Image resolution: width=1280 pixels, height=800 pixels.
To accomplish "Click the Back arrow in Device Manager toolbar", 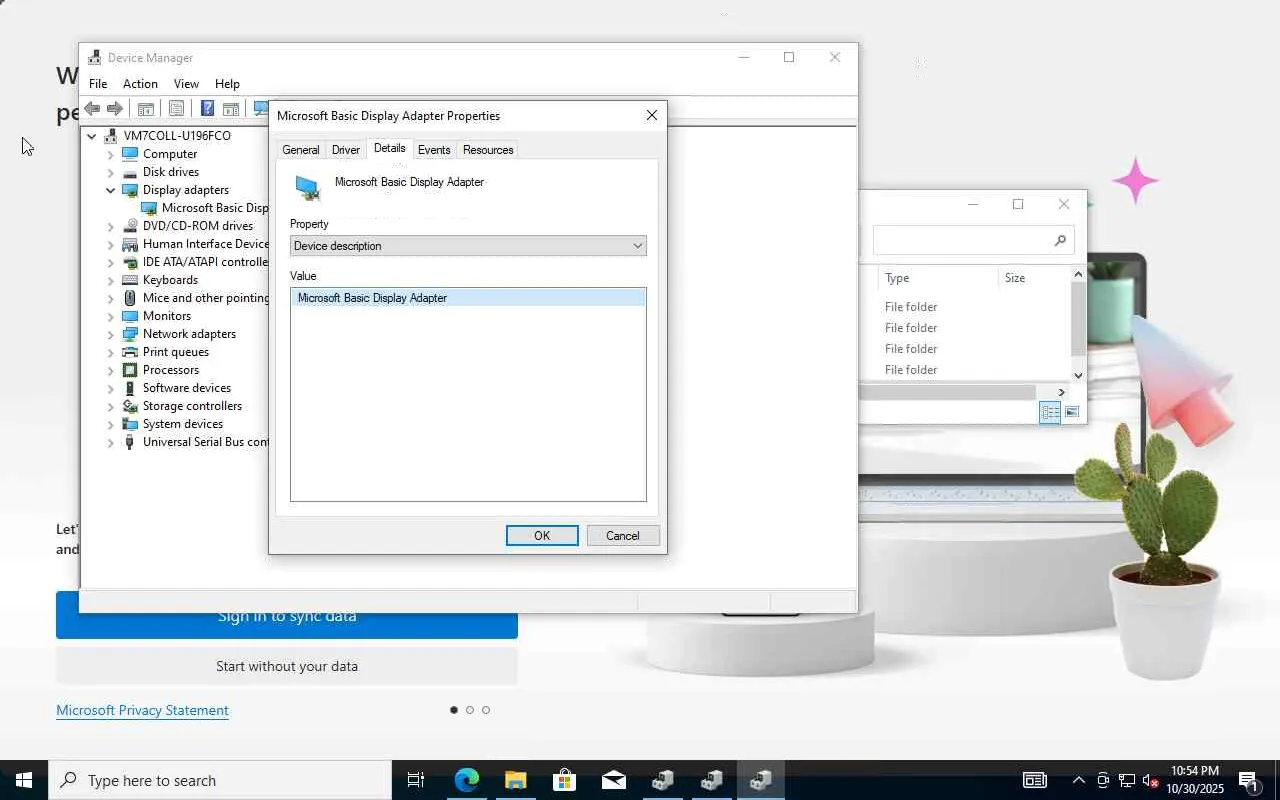I will tap(92, 109).
